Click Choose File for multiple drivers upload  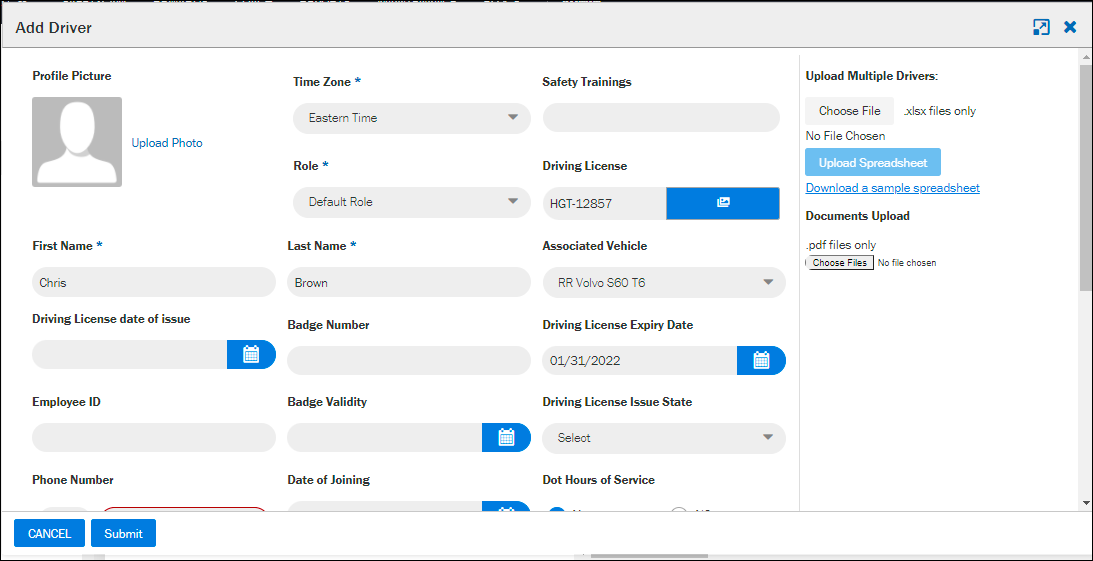tap(849, 111)
